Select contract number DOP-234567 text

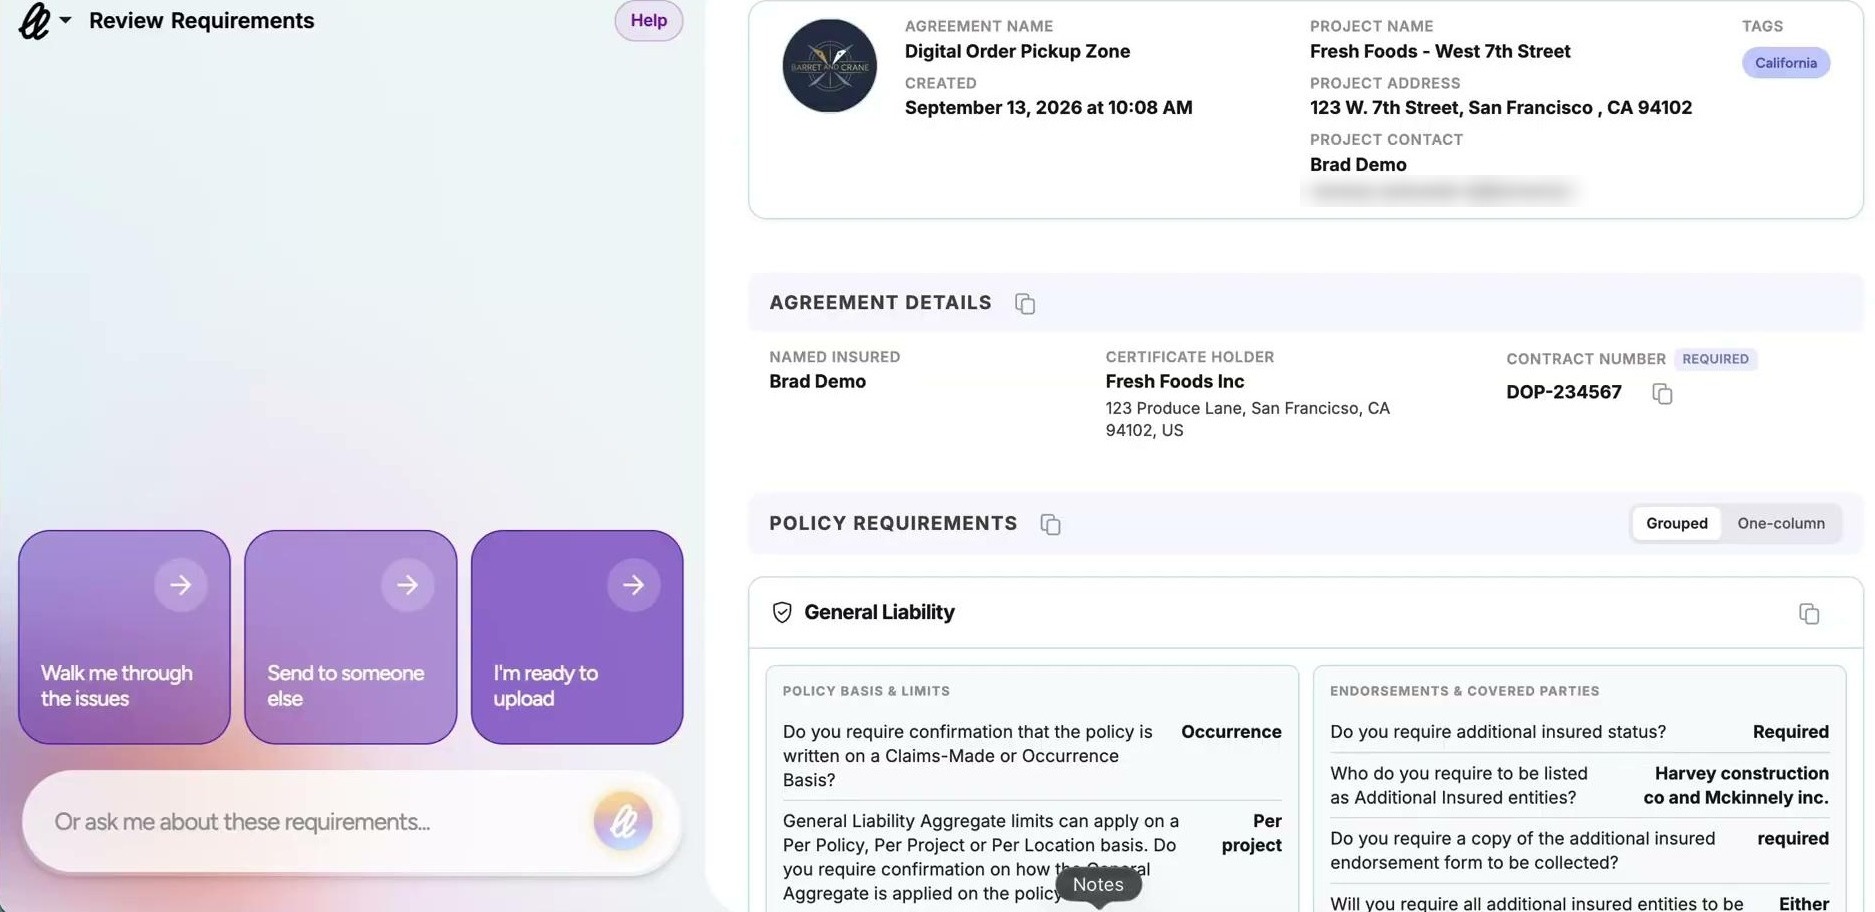pos(1563,392)
